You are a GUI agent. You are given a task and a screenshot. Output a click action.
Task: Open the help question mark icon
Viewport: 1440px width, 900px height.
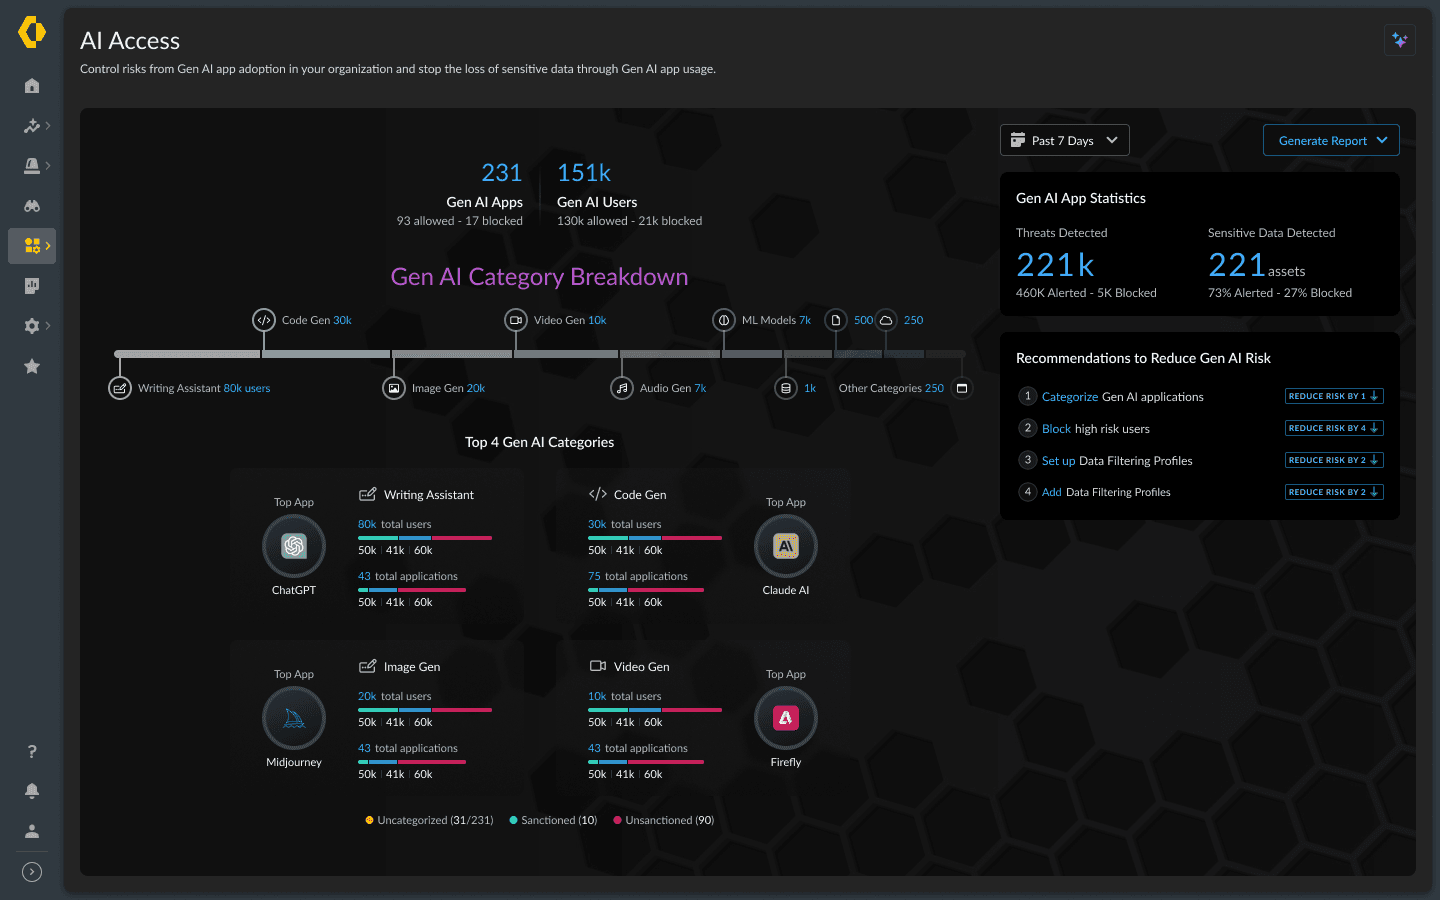(32, 751)
